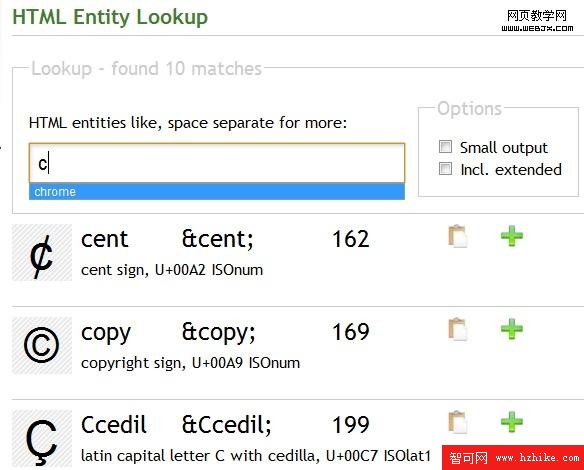Click the C cedilla symbol preview
Viewport: 584px width, 470px height.
coord(42,438)
